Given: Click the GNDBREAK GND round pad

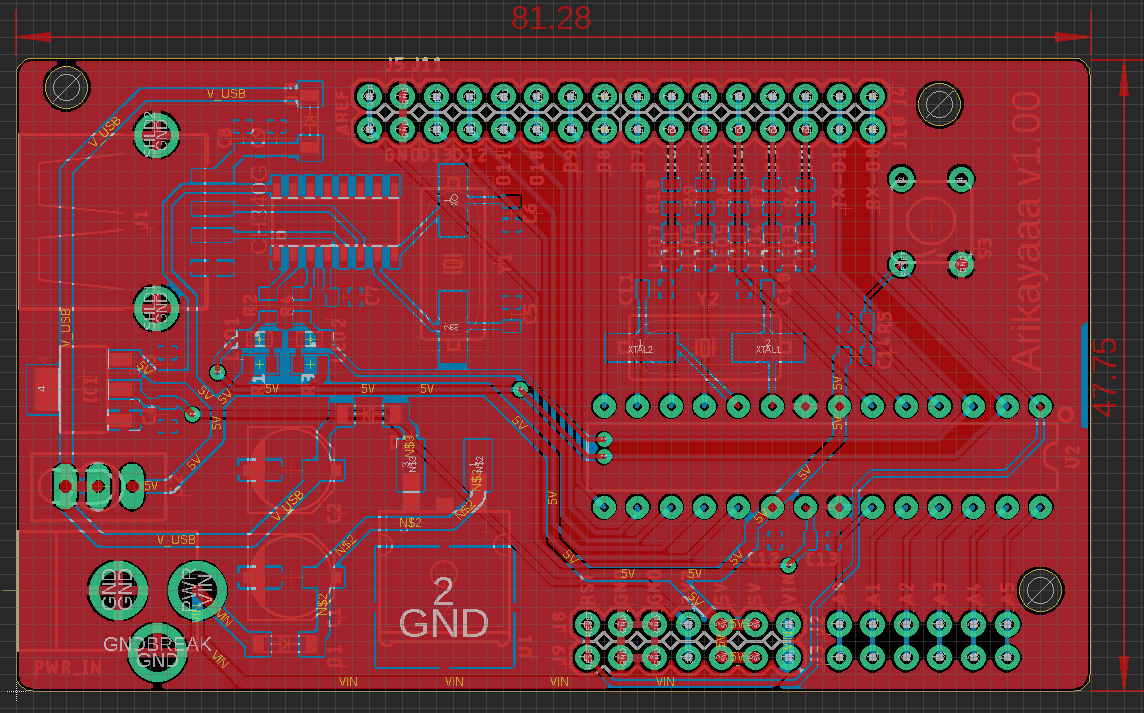Looking at the screenshot, I should 158,652.
